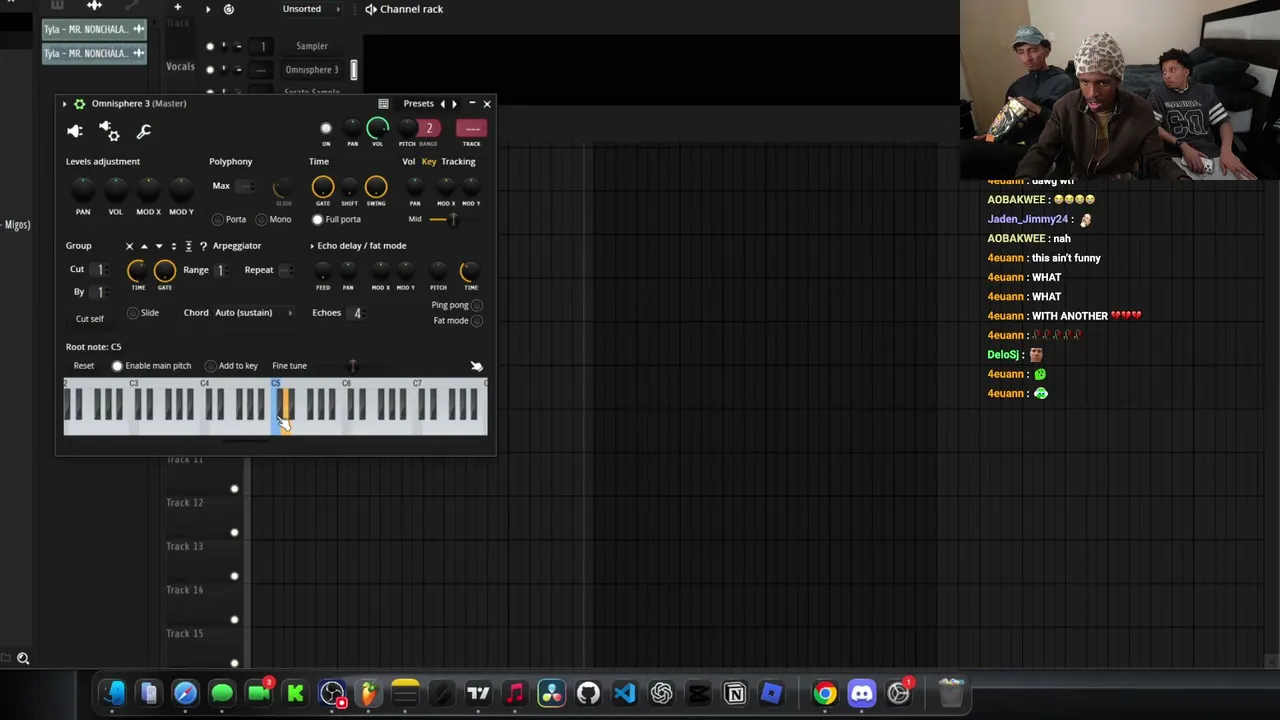Open the preset browser grid icon
This screenshot has width=1280, height=720.
pyautogui.click(x=383, y=104)
